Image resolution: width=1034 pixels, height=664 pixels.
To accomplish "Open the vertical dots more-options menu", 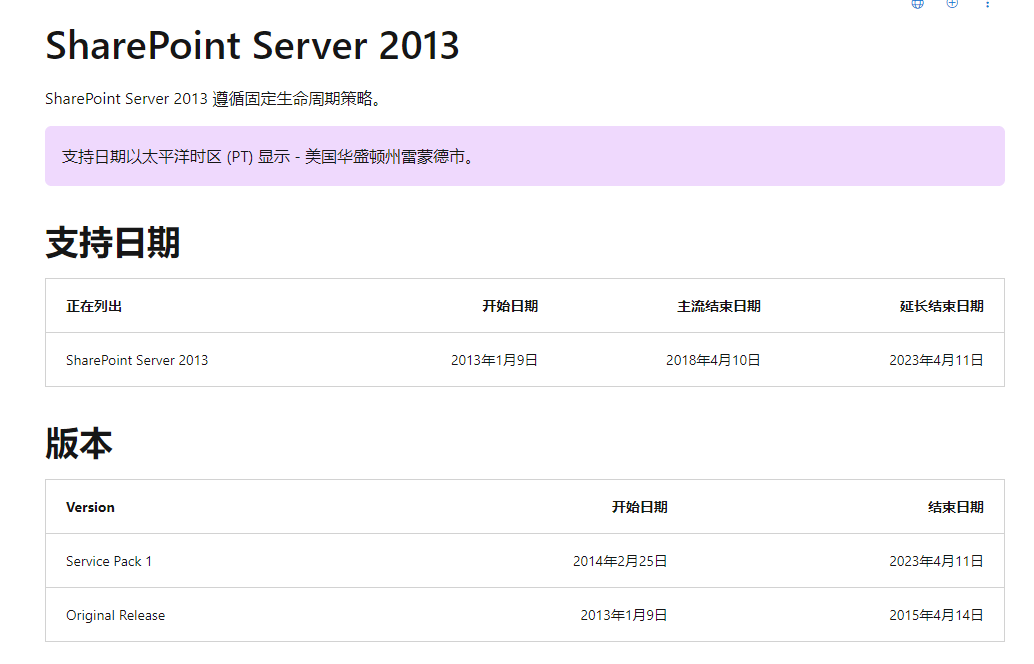I will [x=988, y=4].
